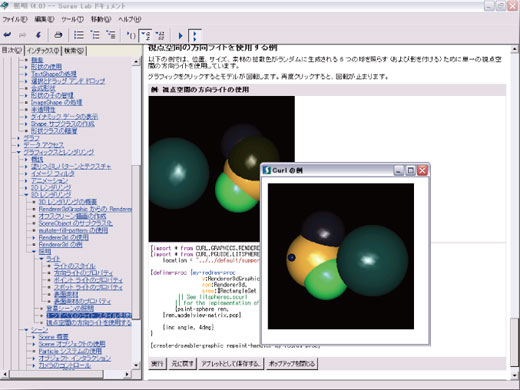Open the ツール menu

pyautogui.click(x=72, y=19)
